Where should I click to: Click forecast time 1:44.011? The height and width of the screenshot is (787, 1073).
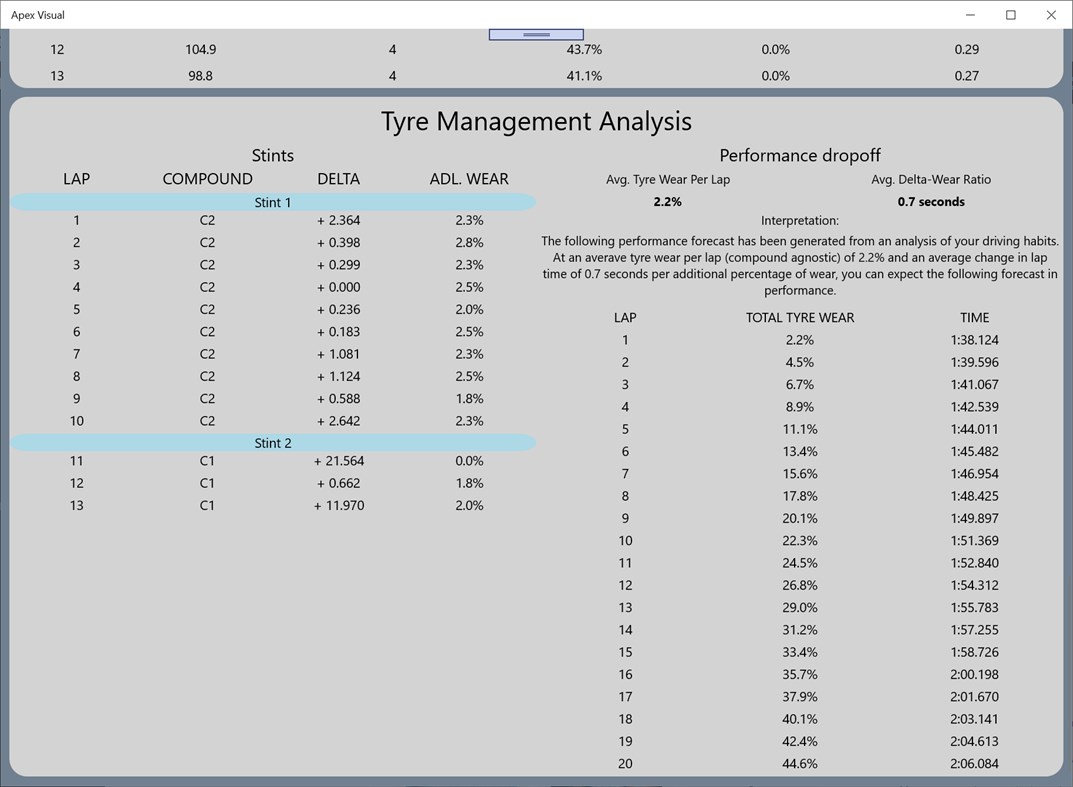coord(974,429)
